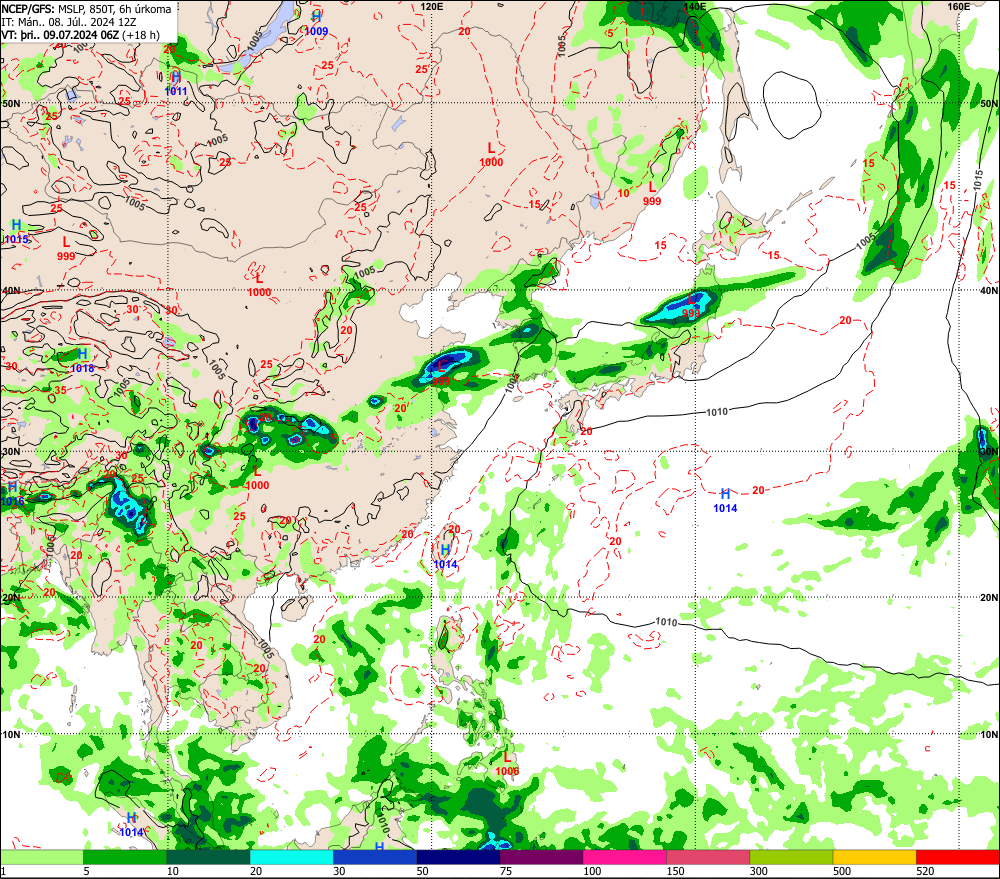Click the legend value 75 label
1000x879 pixels.
pos(506,871)
